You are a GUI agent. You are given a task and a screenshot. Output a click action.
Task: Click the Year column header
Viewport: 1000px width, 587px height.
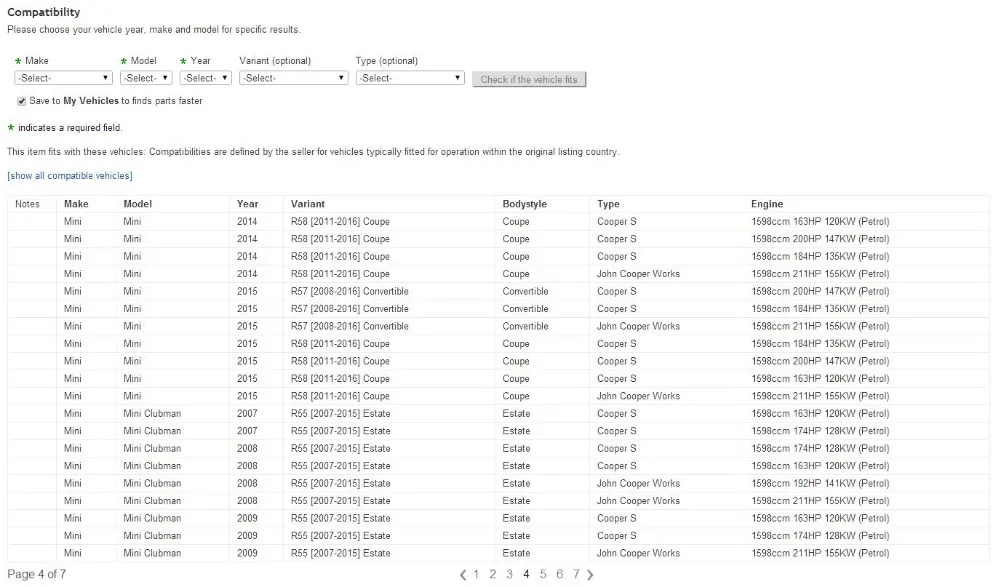point(247,204)
